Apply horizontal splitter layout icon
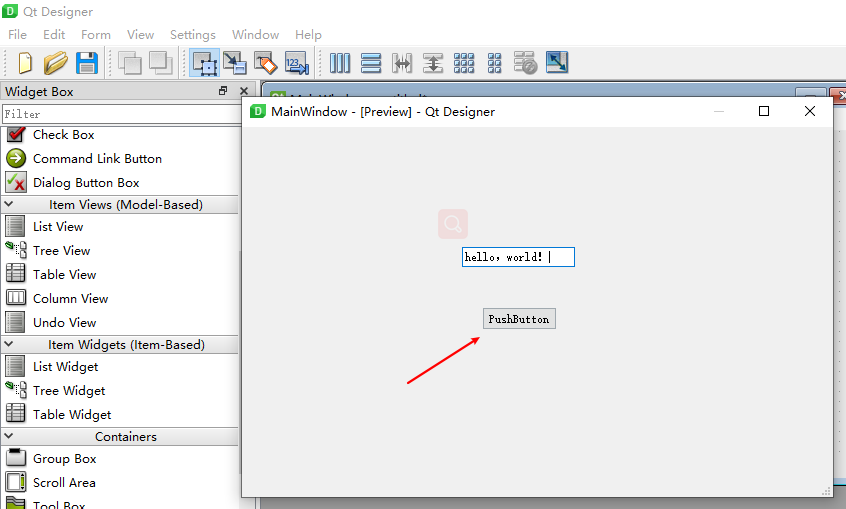The height and width of the screenshot is (509, 846). coord(402,63)
